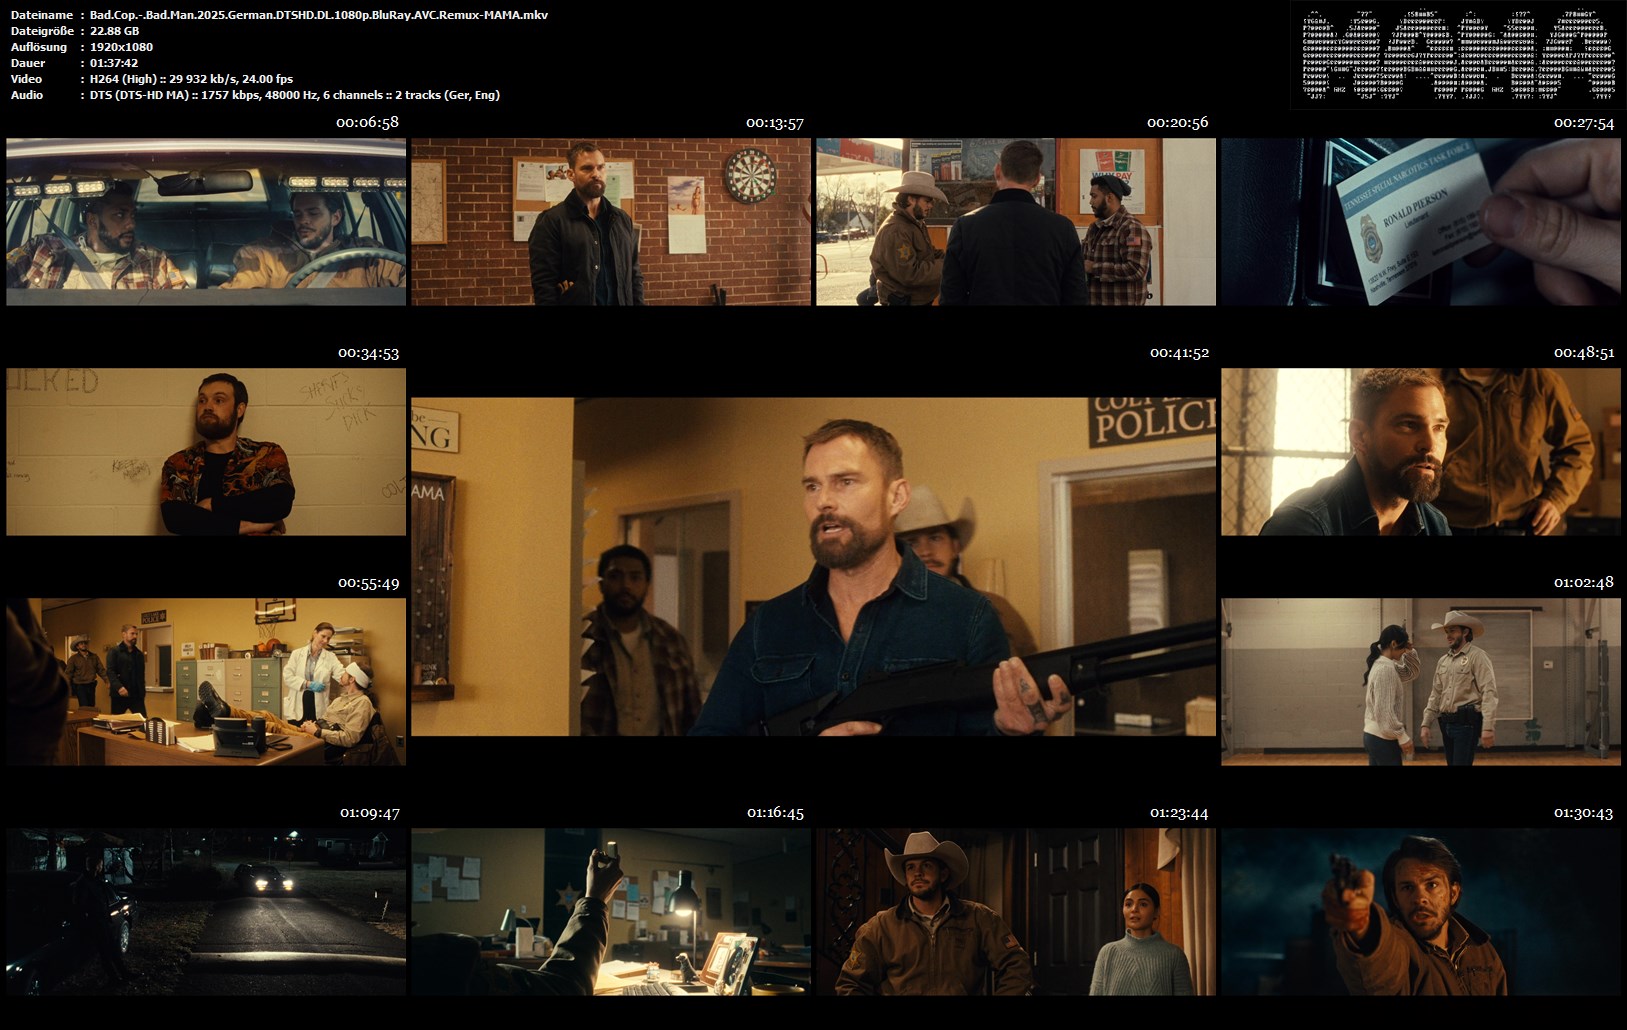Click the Video label
The image size is (1627, 1030).
coord(27,79)
